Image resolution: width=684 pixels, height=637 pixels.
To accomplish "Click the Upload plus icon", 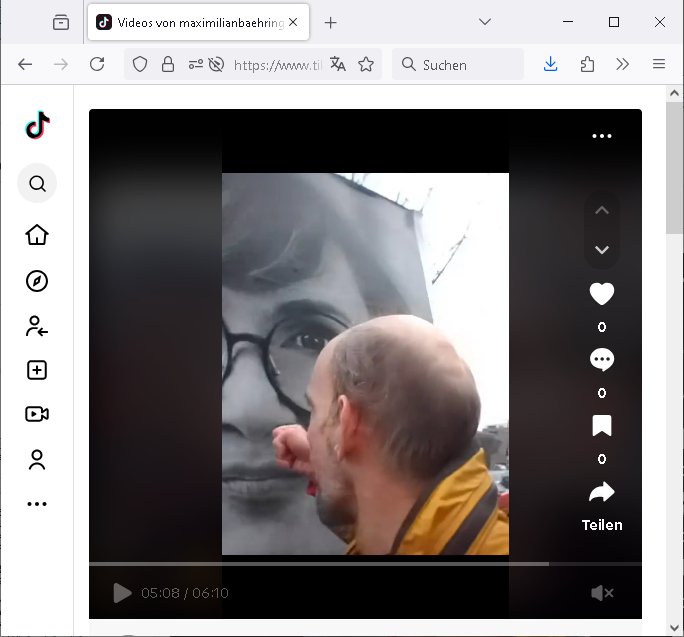I will tap(37, 370).
